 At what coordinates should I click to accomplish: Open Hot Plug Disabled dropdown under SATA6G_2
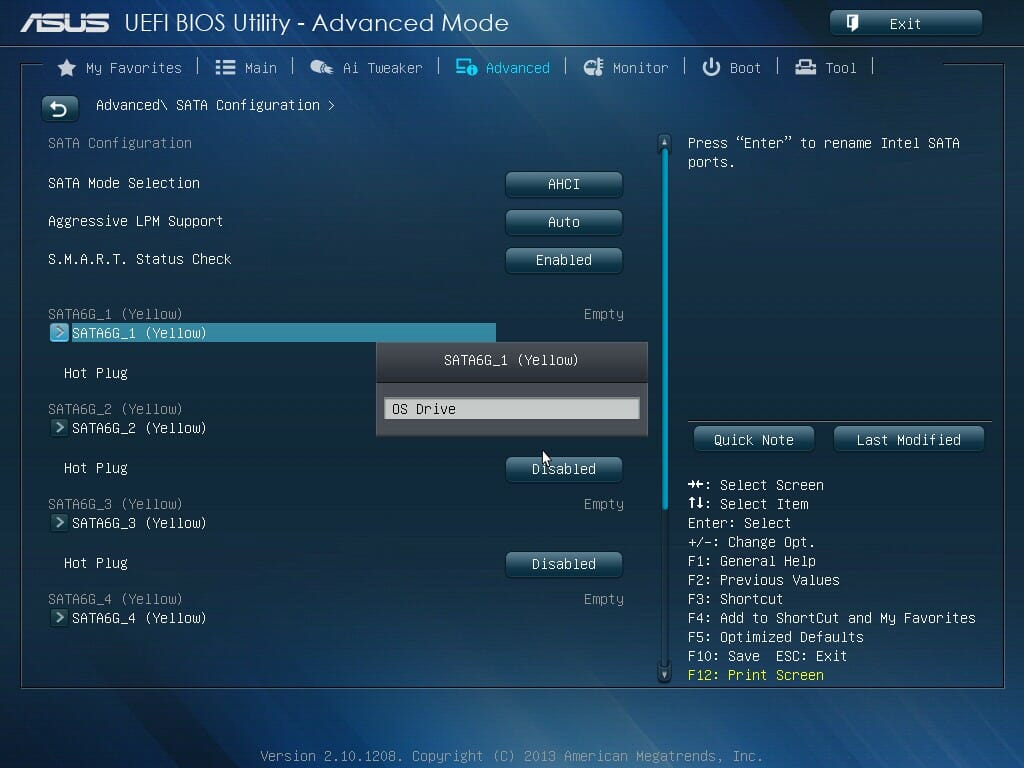pyautogui.click(x=564, y=469)
